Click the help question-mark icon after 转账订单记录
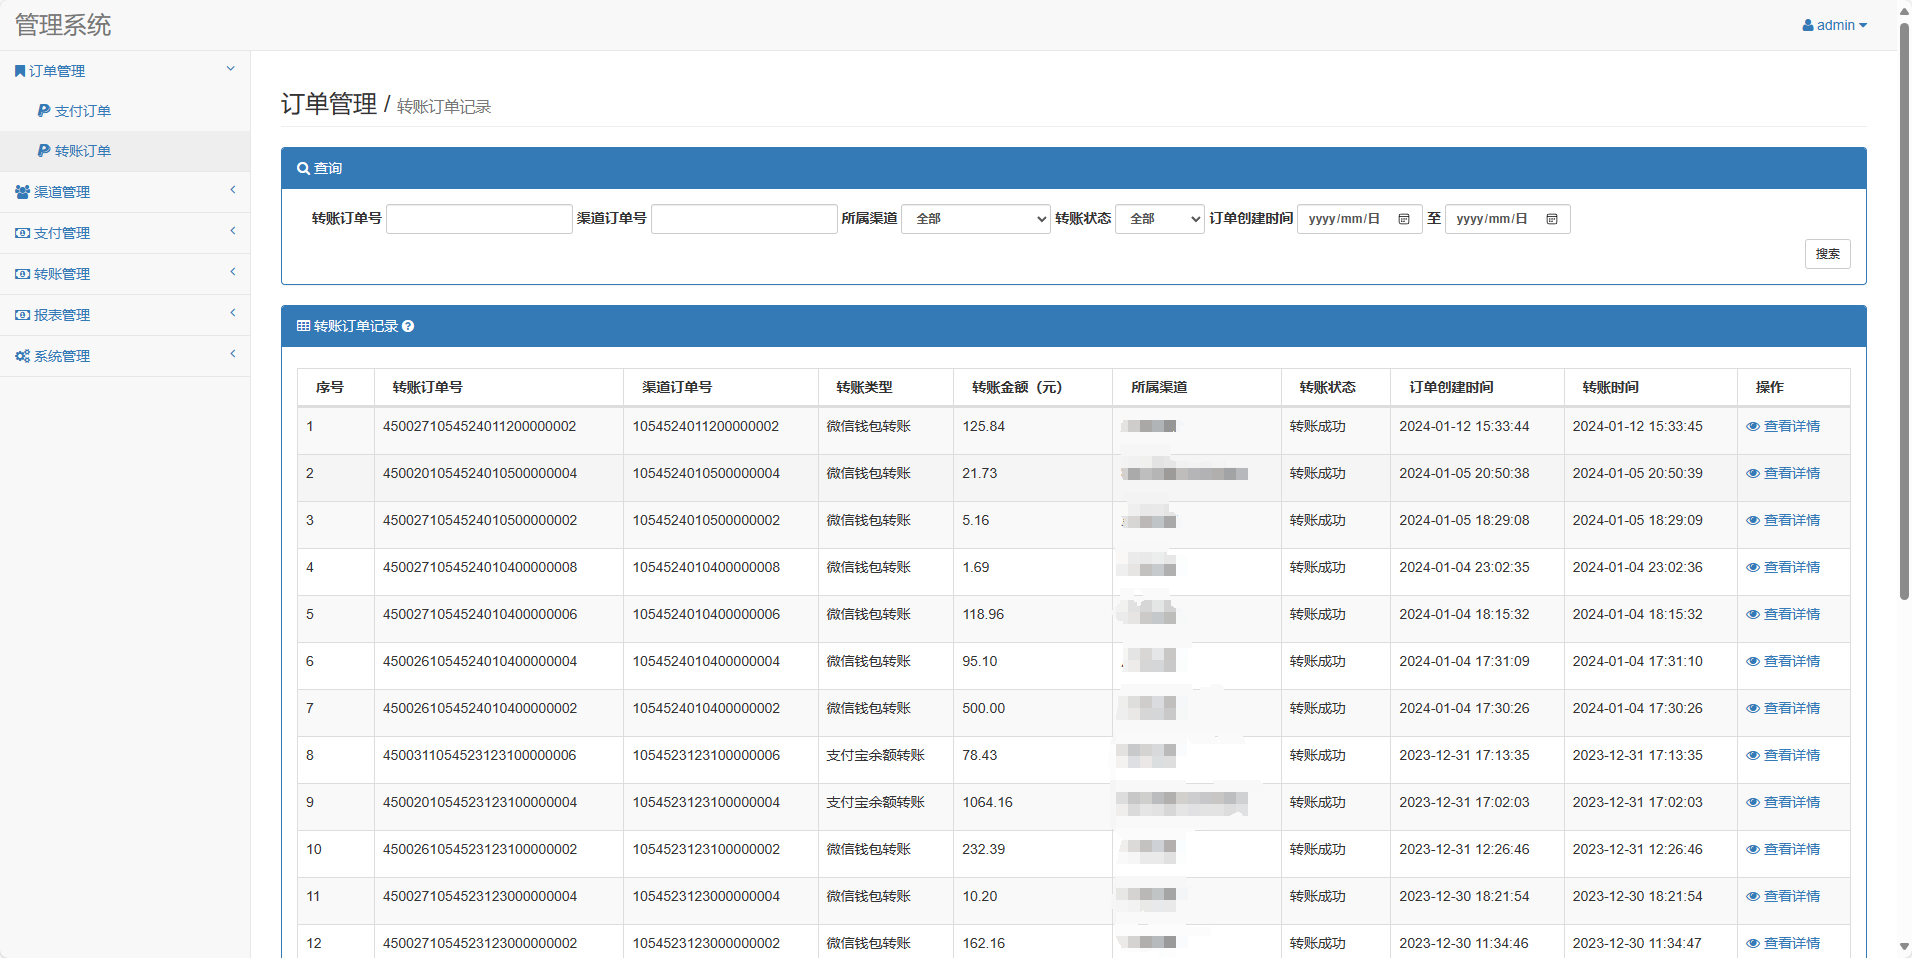 tap(408, 326)
